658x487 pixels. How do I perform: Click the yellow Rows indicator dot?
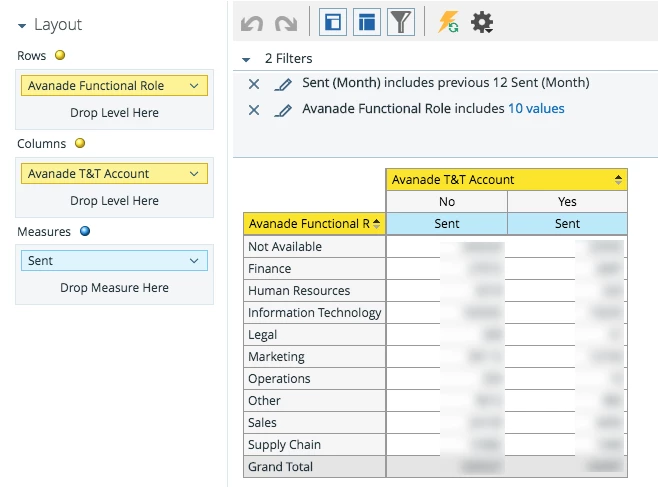click(60, 55)
